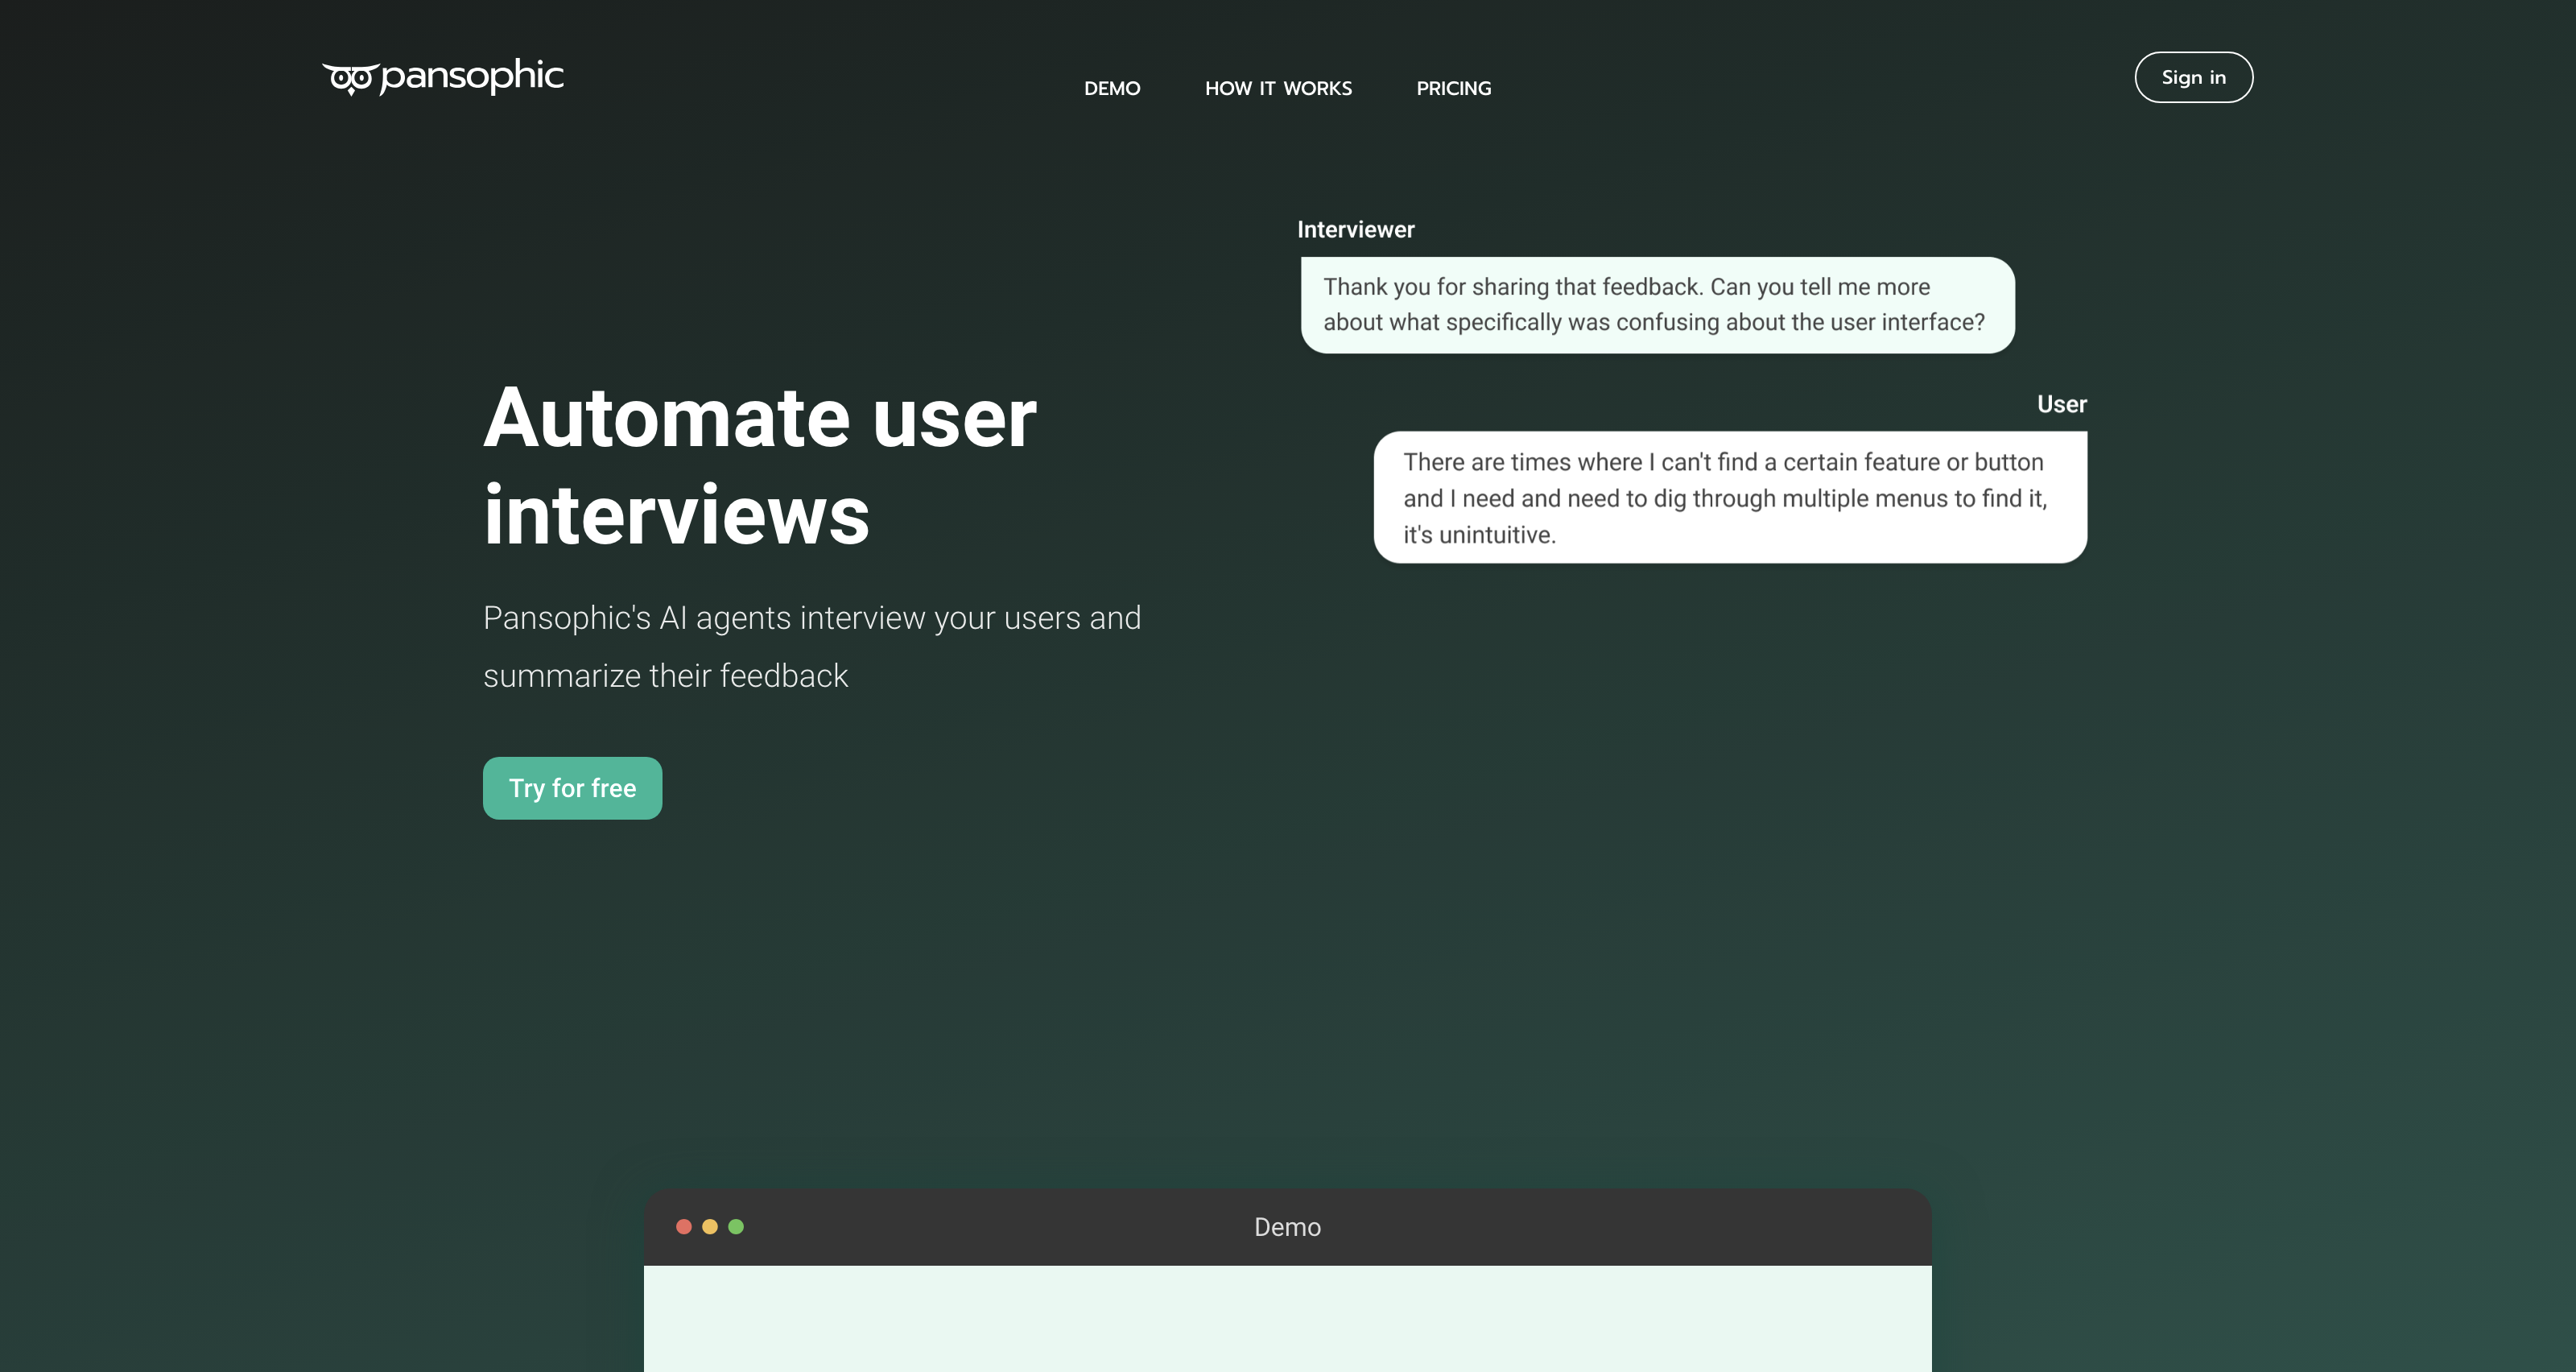Click the 'Pansophic's AI agents interview' subtitle
This screenshot has height=1372, width=2576.
pyautogui.click(x=812, y=646)
